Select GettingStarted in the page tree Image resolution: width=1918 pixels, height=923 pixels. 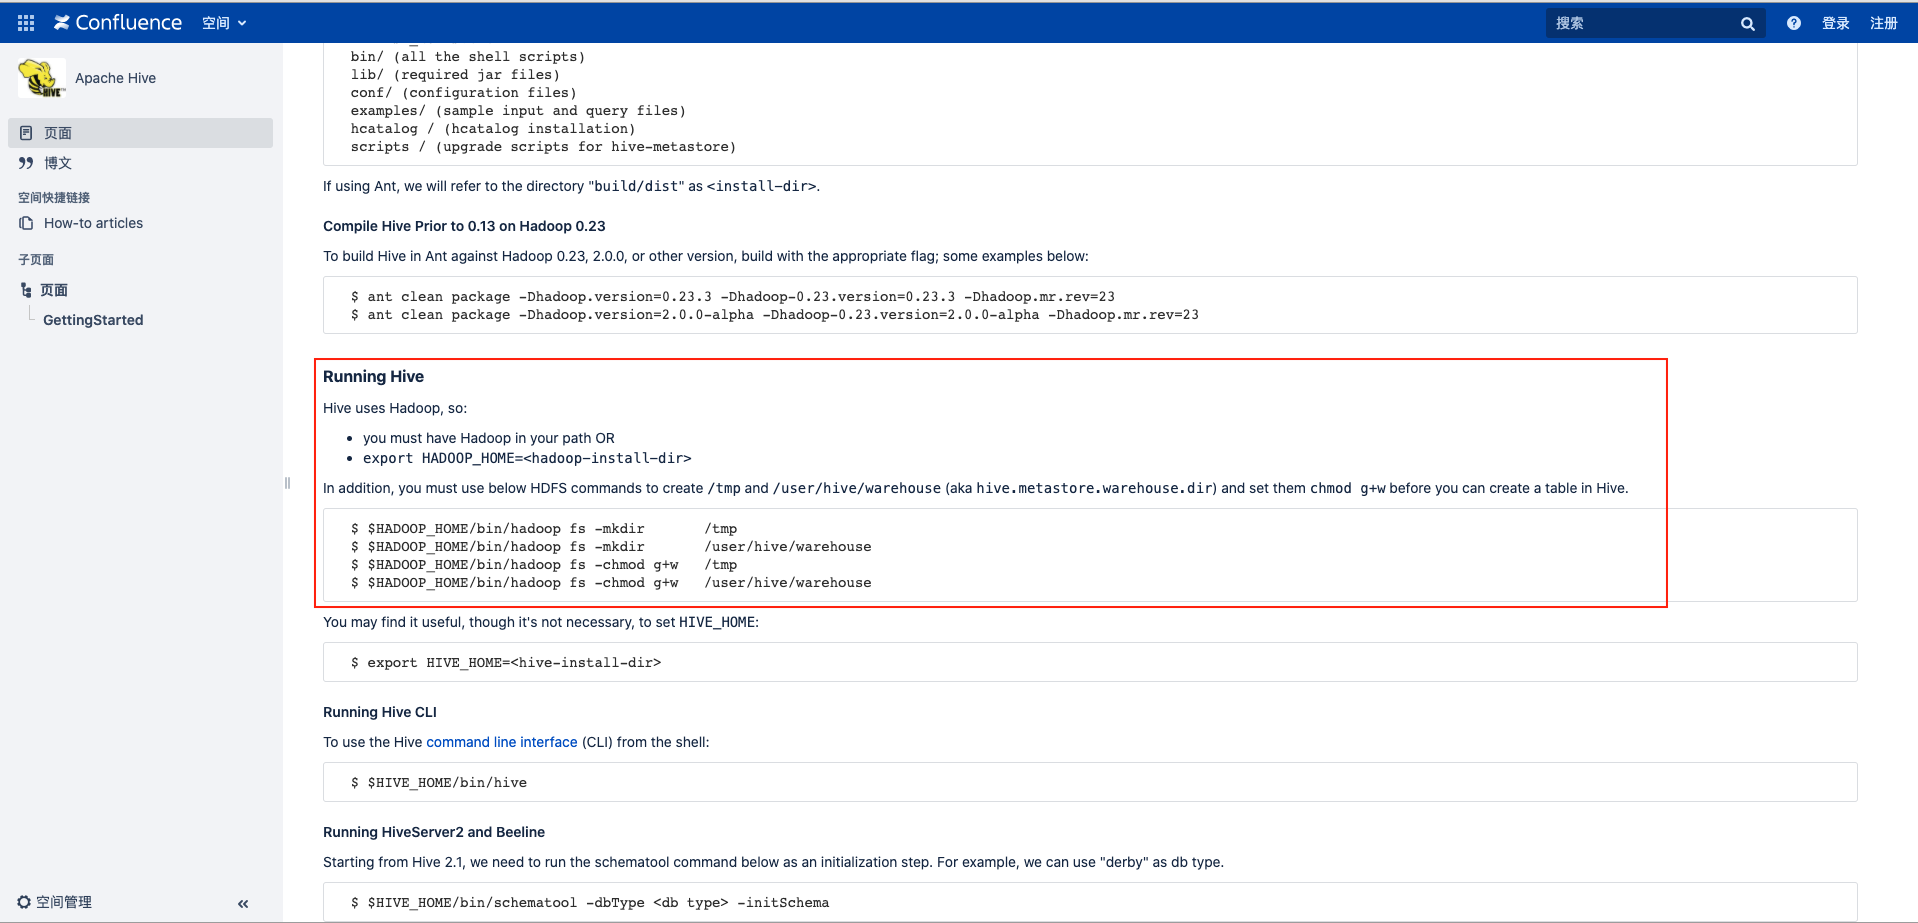(x=93, y=320)
